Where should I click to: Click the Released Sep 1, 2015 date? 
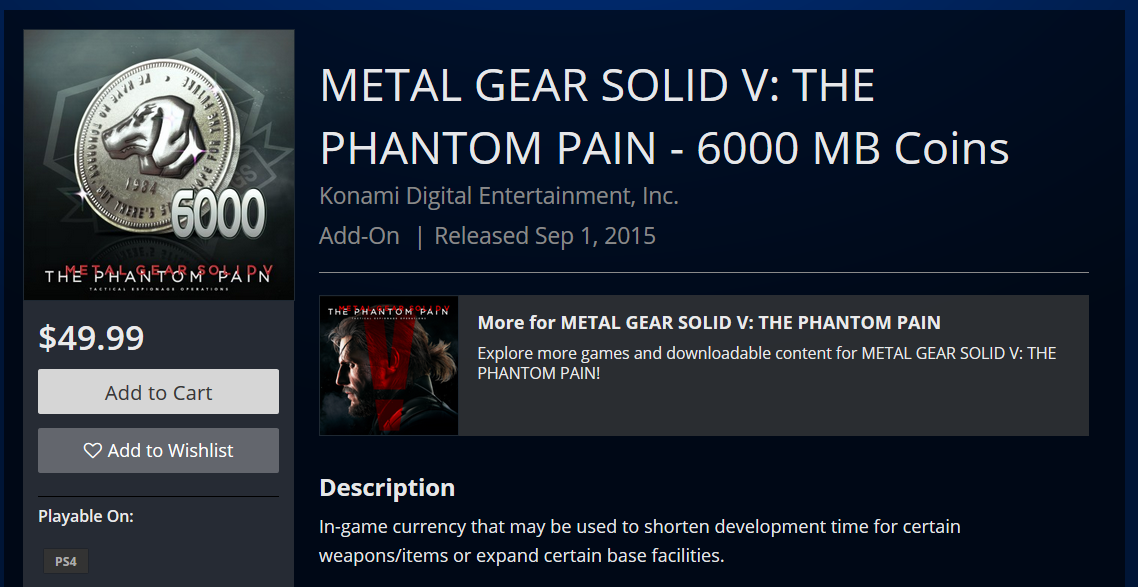pyautogui.click(x=545, y=236)
